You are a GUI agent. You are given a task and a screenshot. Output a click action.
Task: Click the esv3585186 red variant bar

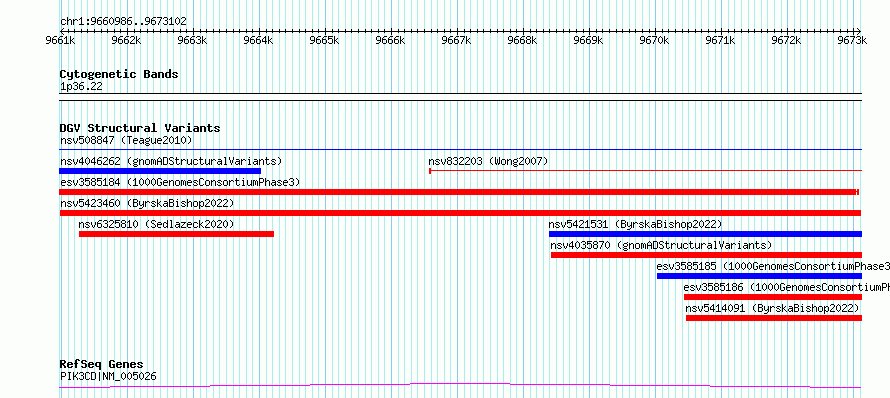[773, 297]
